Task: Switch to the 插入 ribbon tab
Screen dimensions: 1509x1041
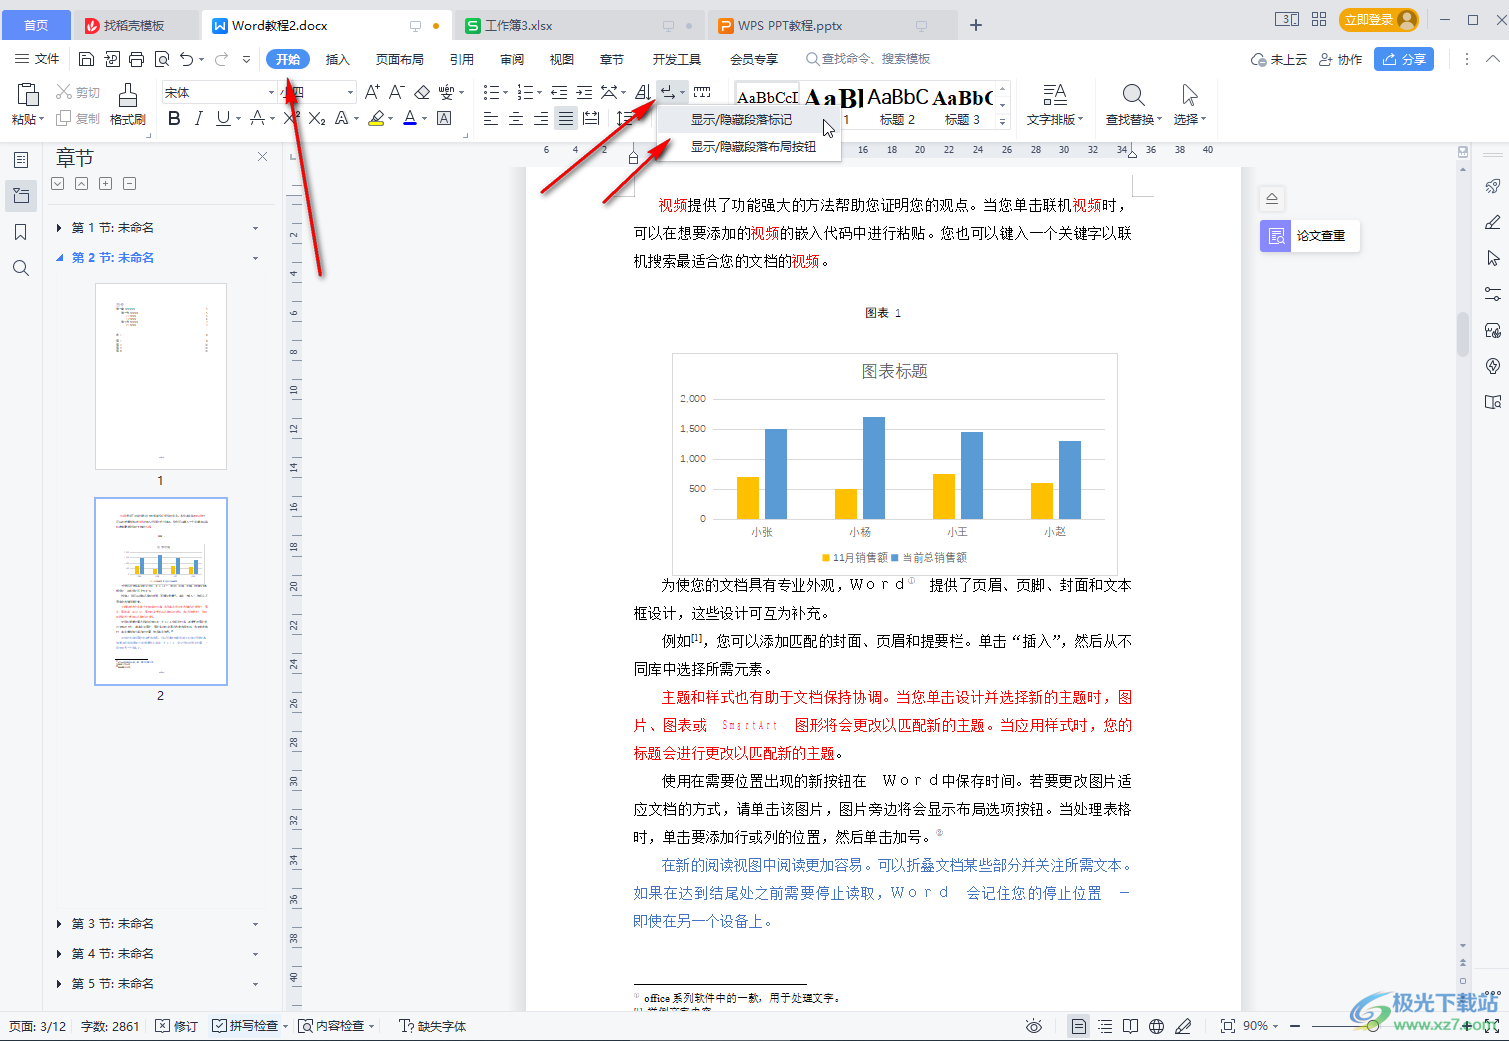Action: (x=338, y=59)
